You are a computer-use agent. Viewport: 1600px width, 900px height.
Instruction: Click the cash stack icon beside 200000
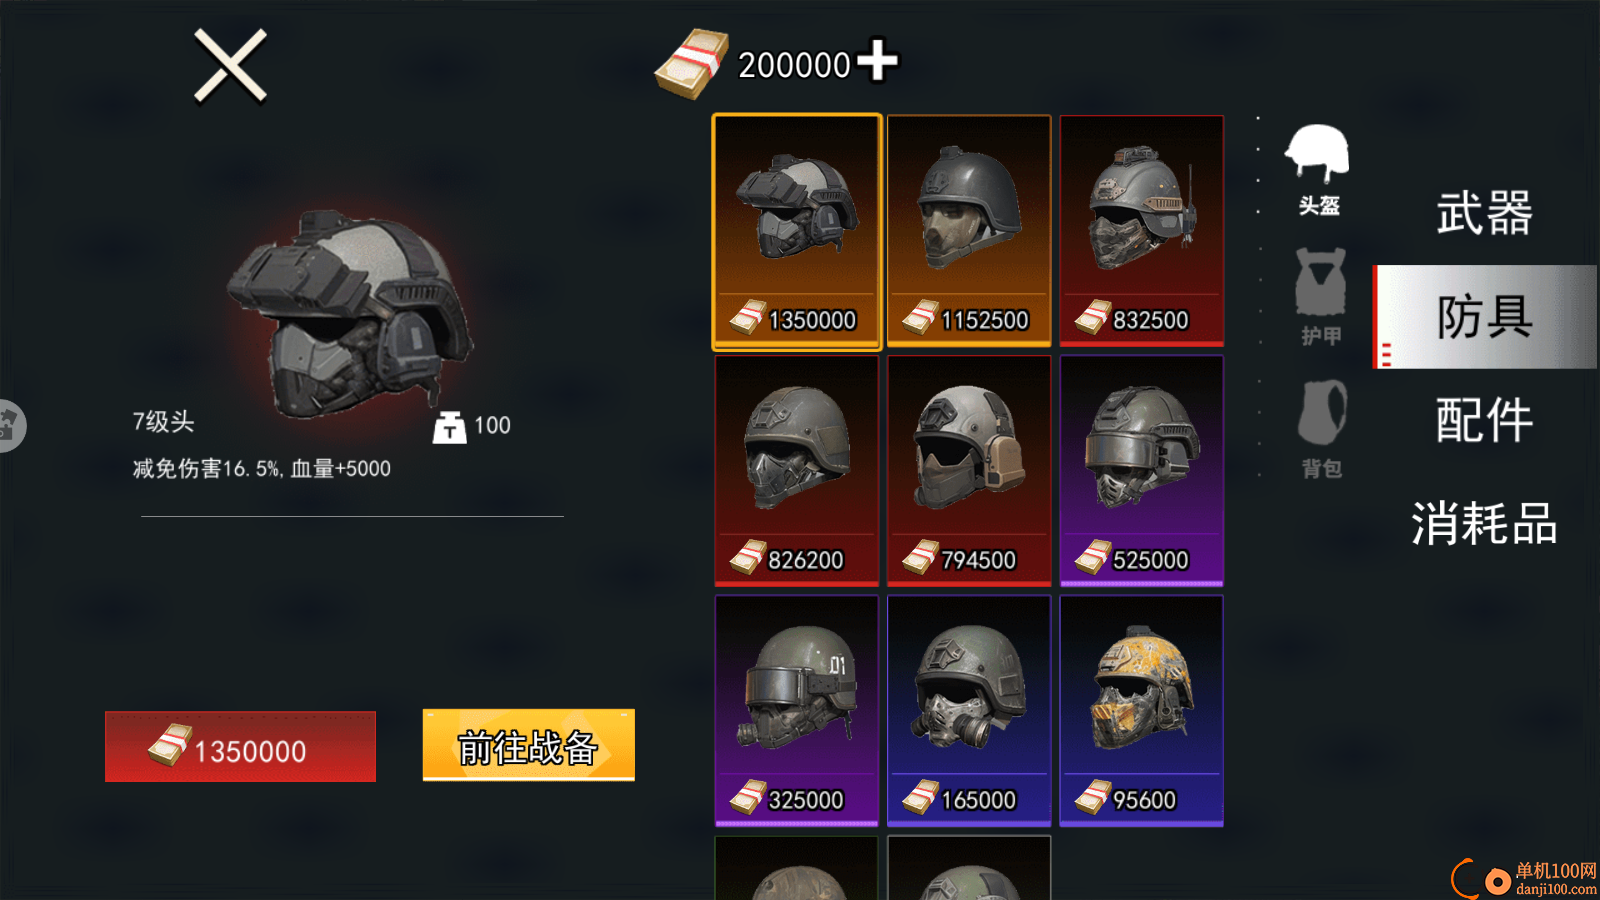(692, 64)
